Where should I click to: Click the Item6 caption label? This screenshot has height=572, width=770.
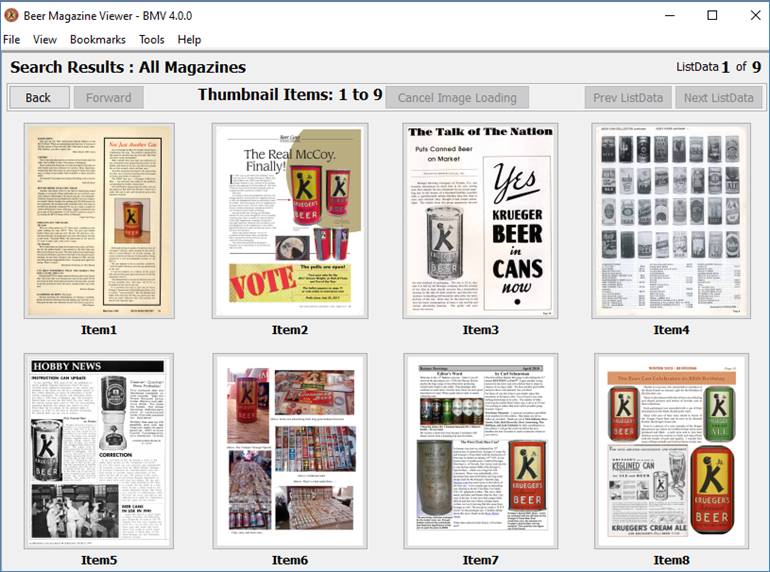pyautogui.click(x=290, y=560)
